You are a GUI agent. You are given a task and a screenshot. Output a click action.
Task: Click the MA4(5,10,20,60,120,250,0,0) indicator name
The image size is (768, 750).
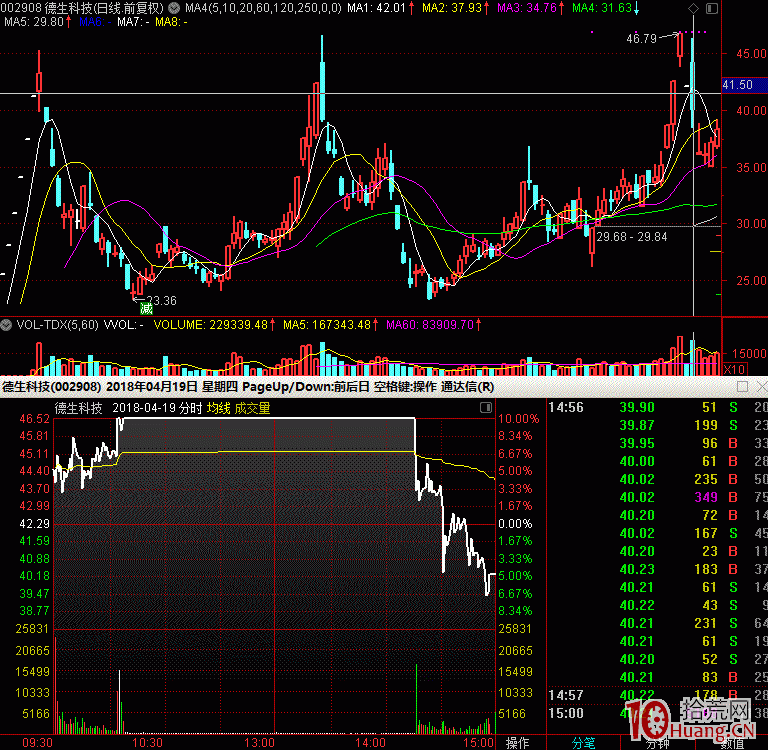264,8
